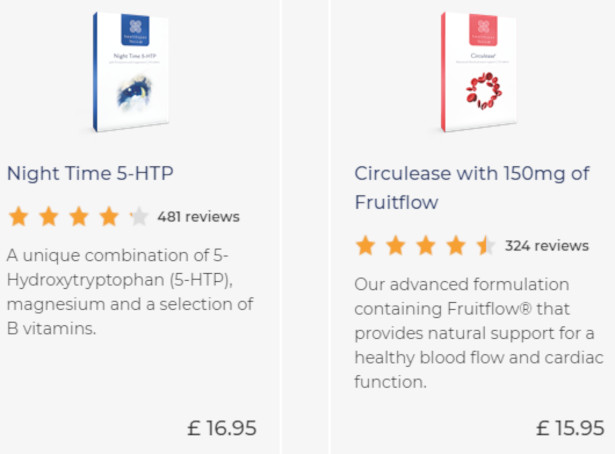Viewport: 615px width, 454px height.
Task: Click the Circulease product box image
Action: 486,72
